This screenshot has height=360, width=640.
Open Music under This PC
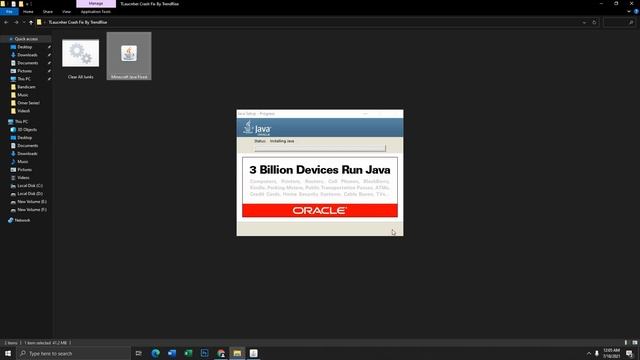pos(23,162)
